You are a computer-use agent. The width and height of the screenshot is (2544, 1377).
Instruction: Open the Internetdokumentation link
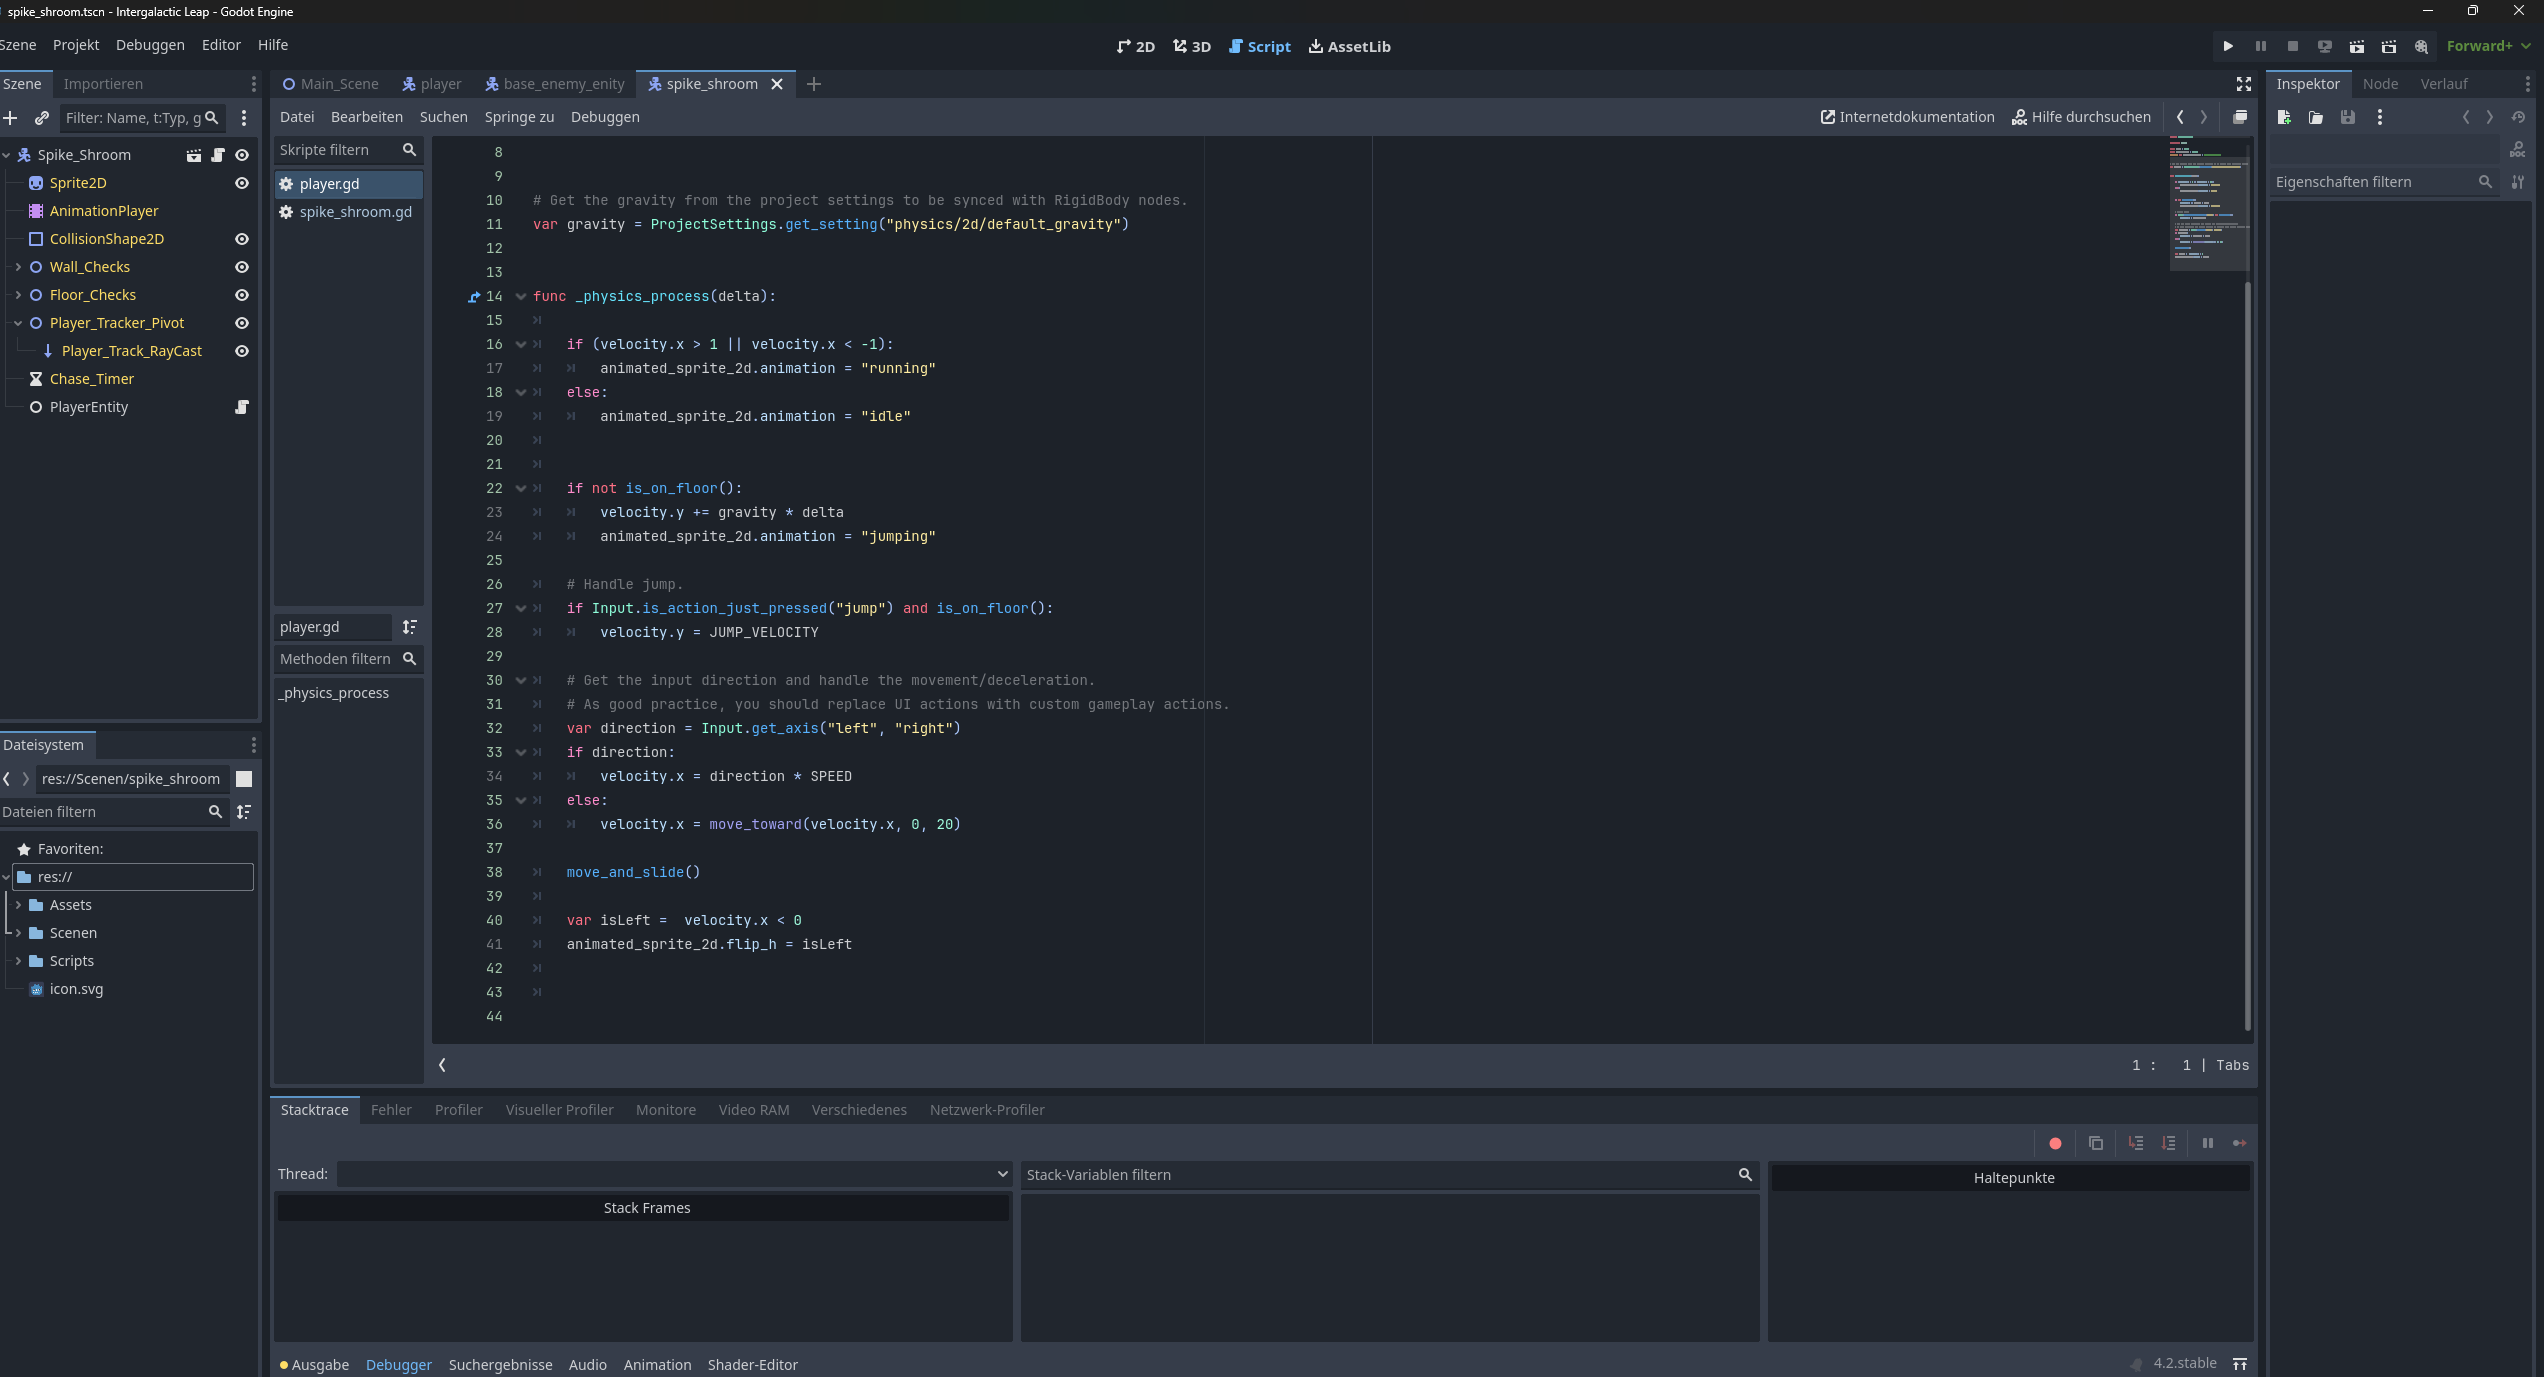(x=1907, y=117)
